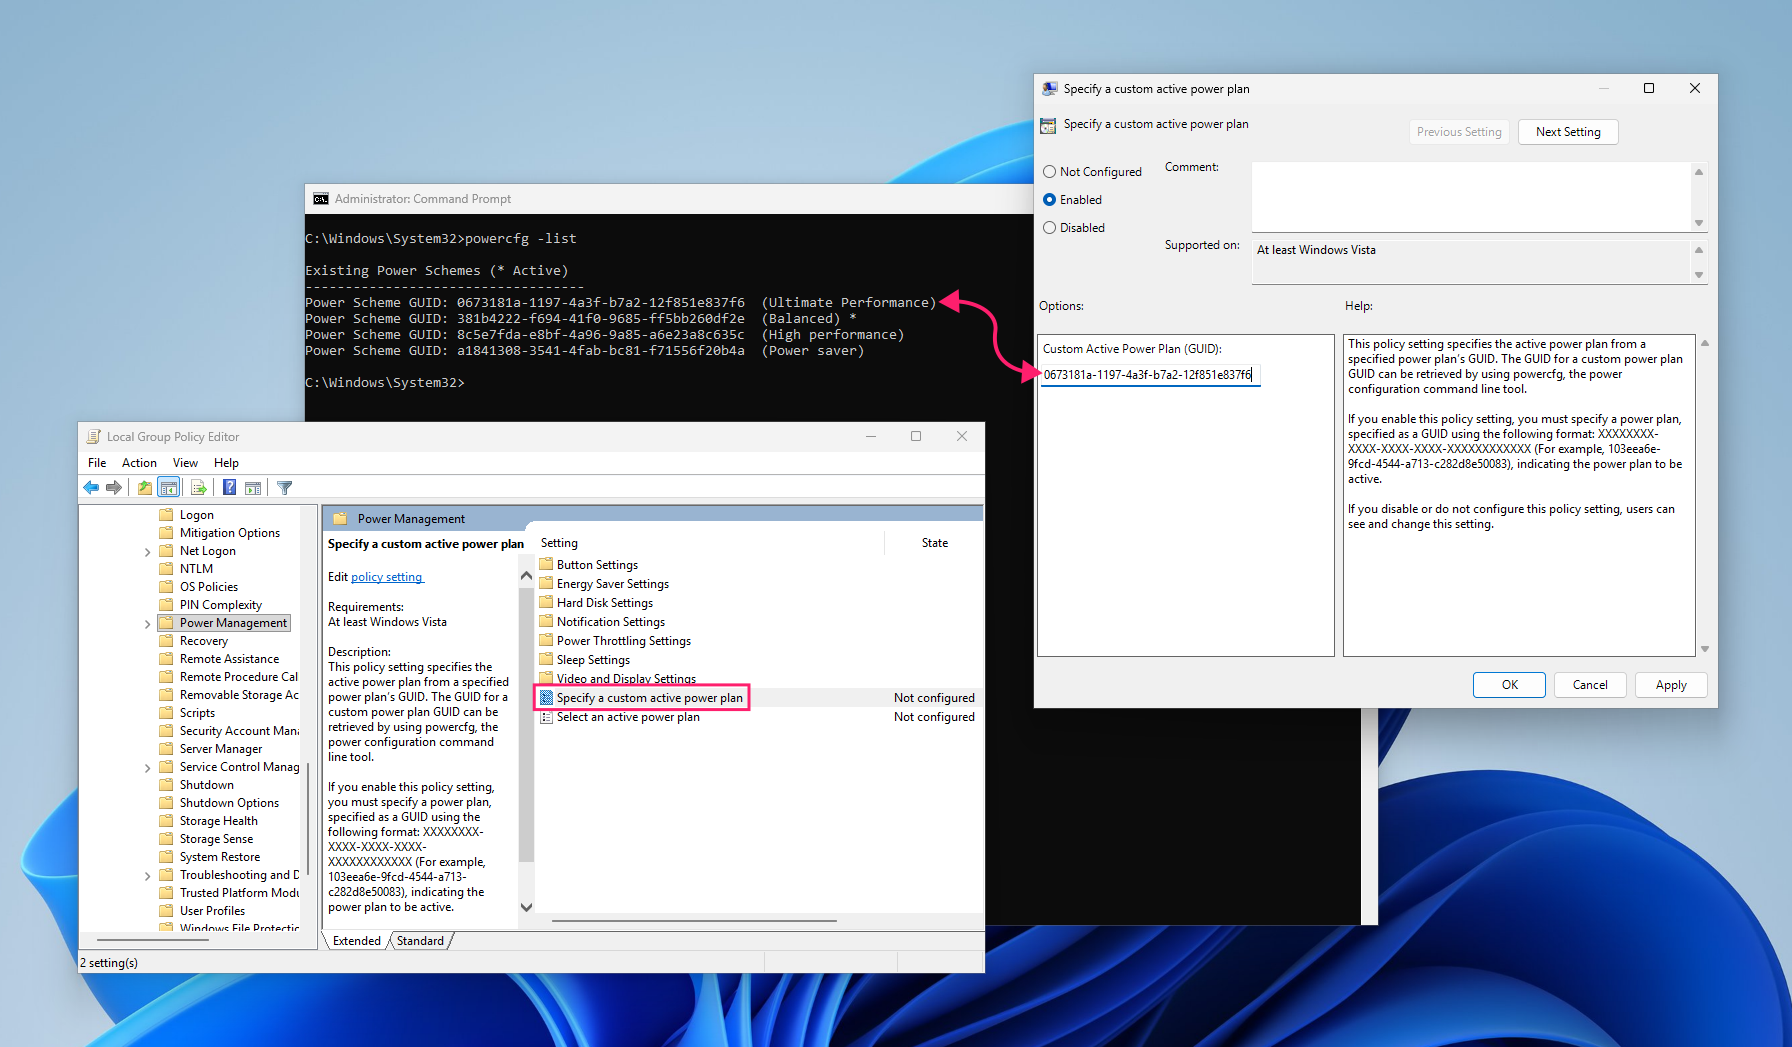Switch to the Standard tab

click(420, 941)
